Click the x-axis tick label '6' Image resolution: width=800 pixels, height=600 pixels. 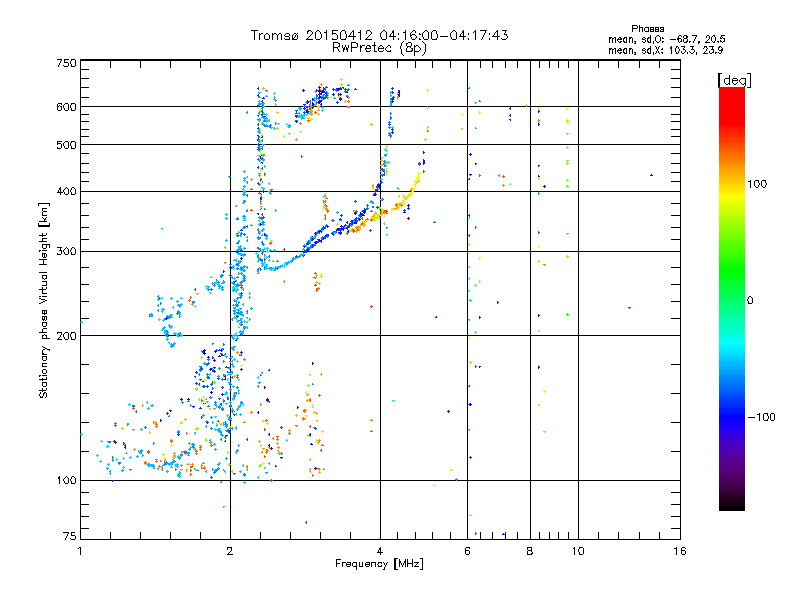point(467,551)
